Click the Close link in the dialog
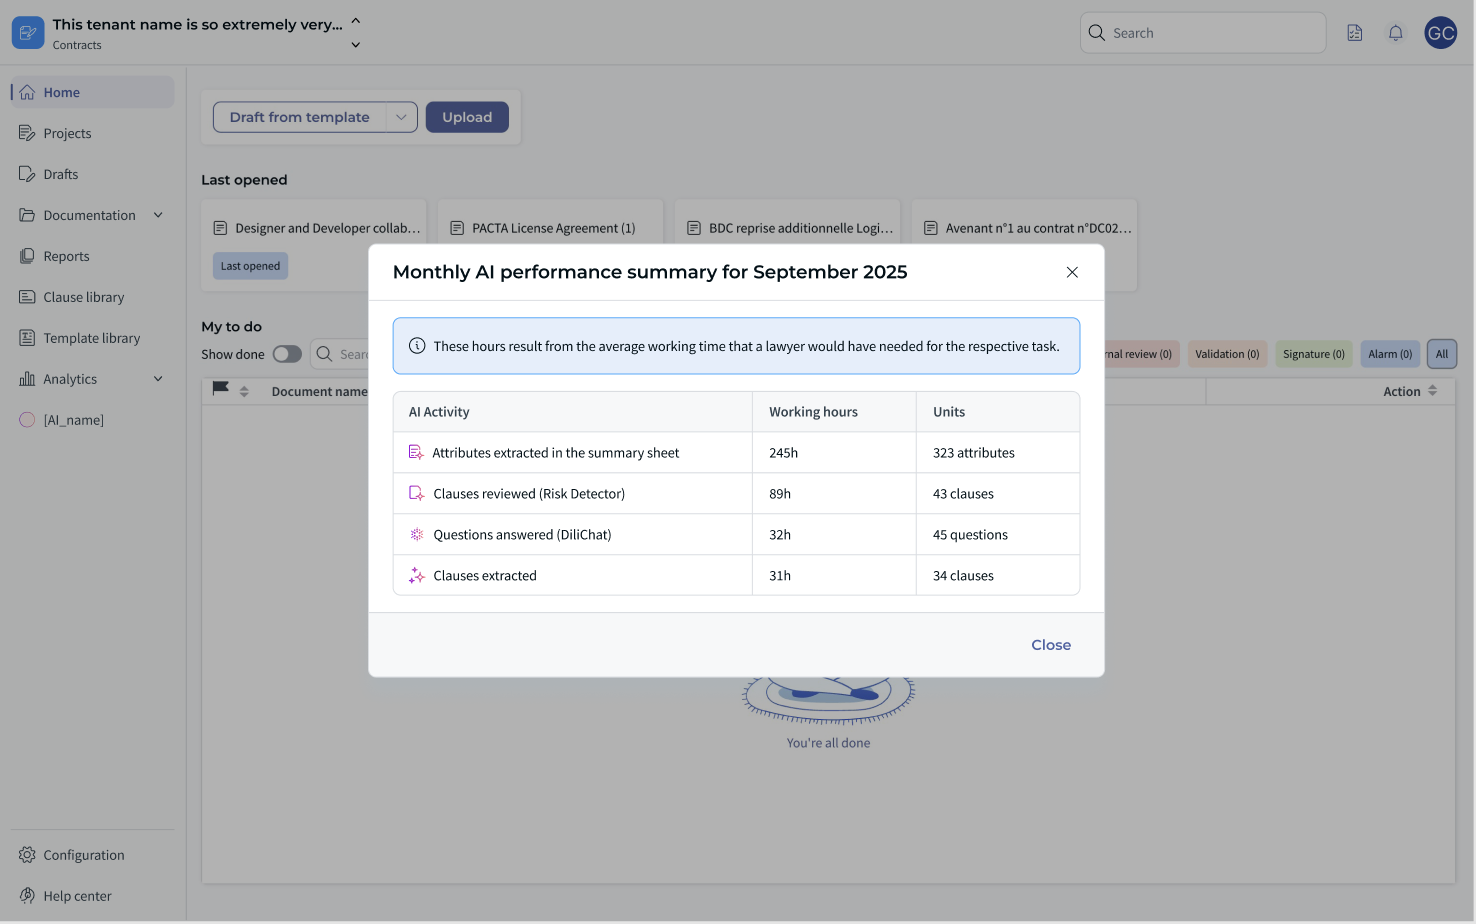Viewport: 1476px width, 924px height. (x=1051, y=645)
